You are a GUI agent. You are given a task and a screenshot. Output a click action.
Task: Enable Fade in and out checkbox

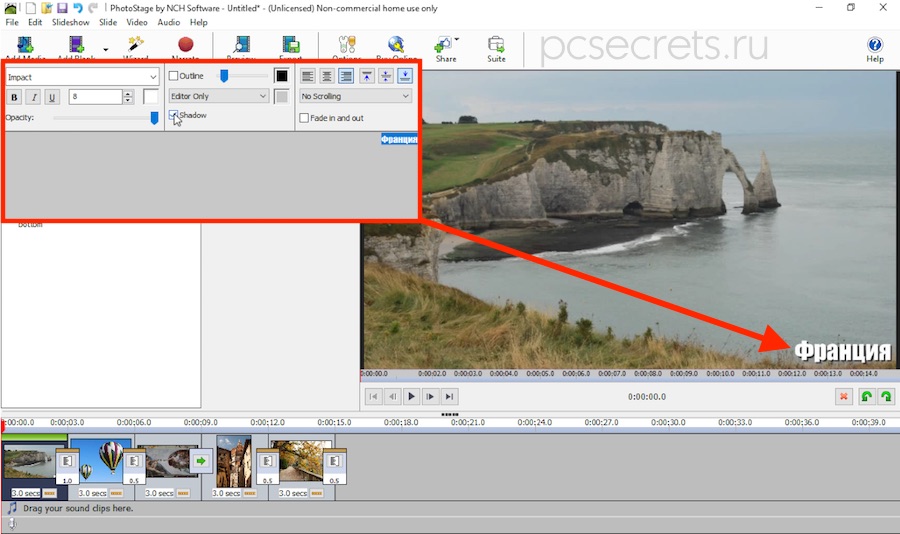(x=304, y=118)
